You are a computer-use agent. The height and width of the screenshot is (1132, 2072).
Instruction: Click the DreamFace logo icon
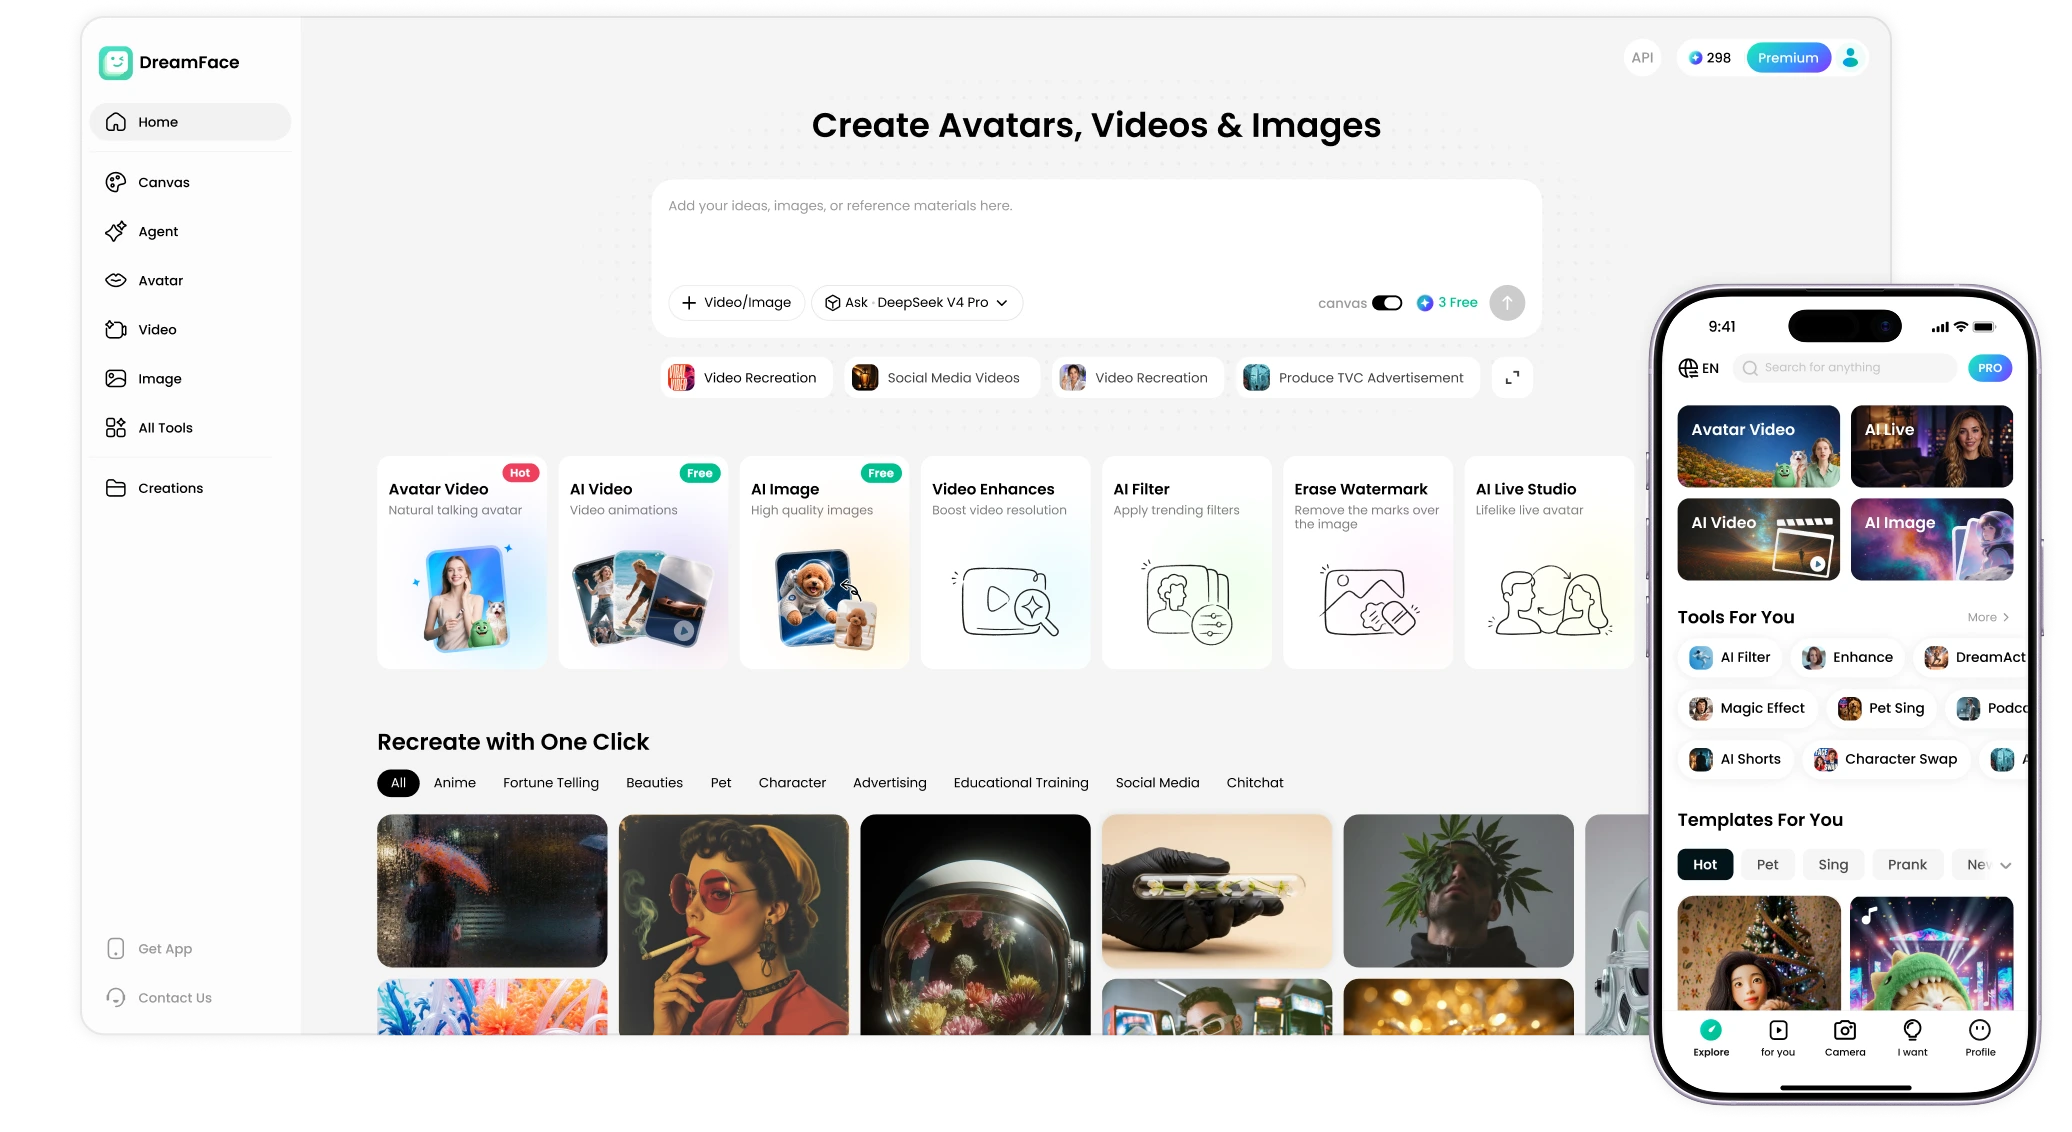[x=116, y=62]
